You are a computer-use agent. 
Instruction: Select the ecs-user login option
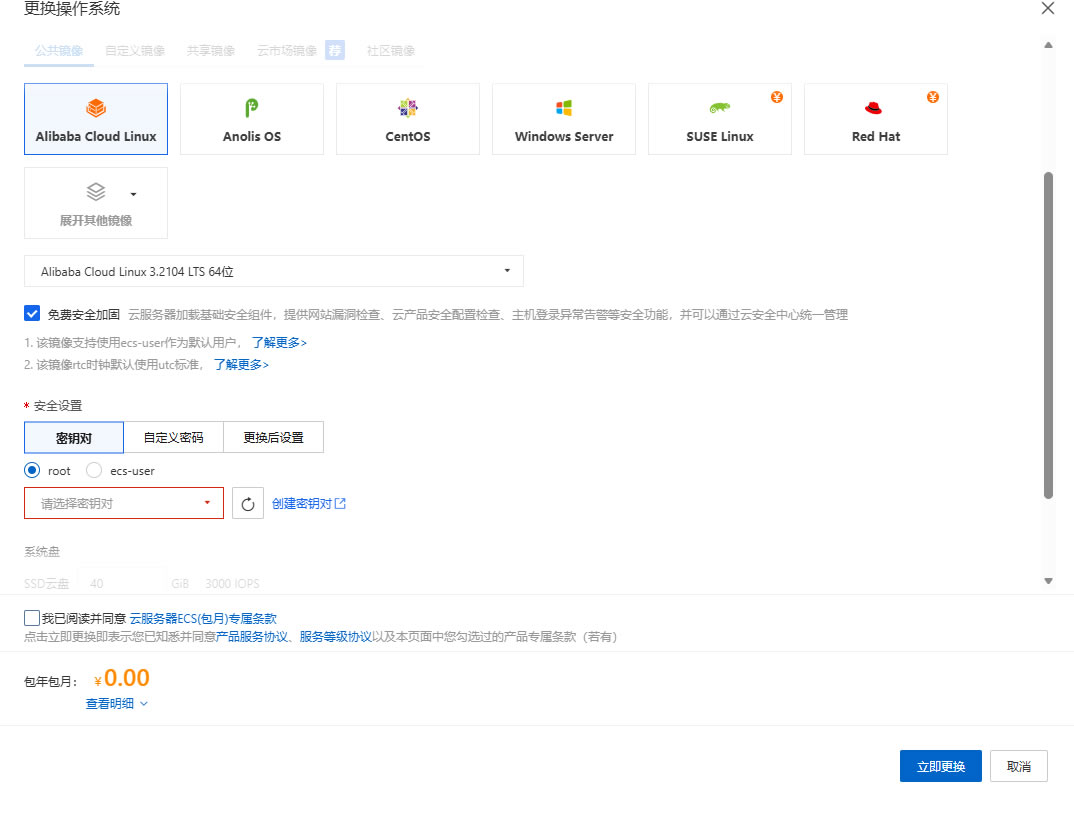coord(94,471)
